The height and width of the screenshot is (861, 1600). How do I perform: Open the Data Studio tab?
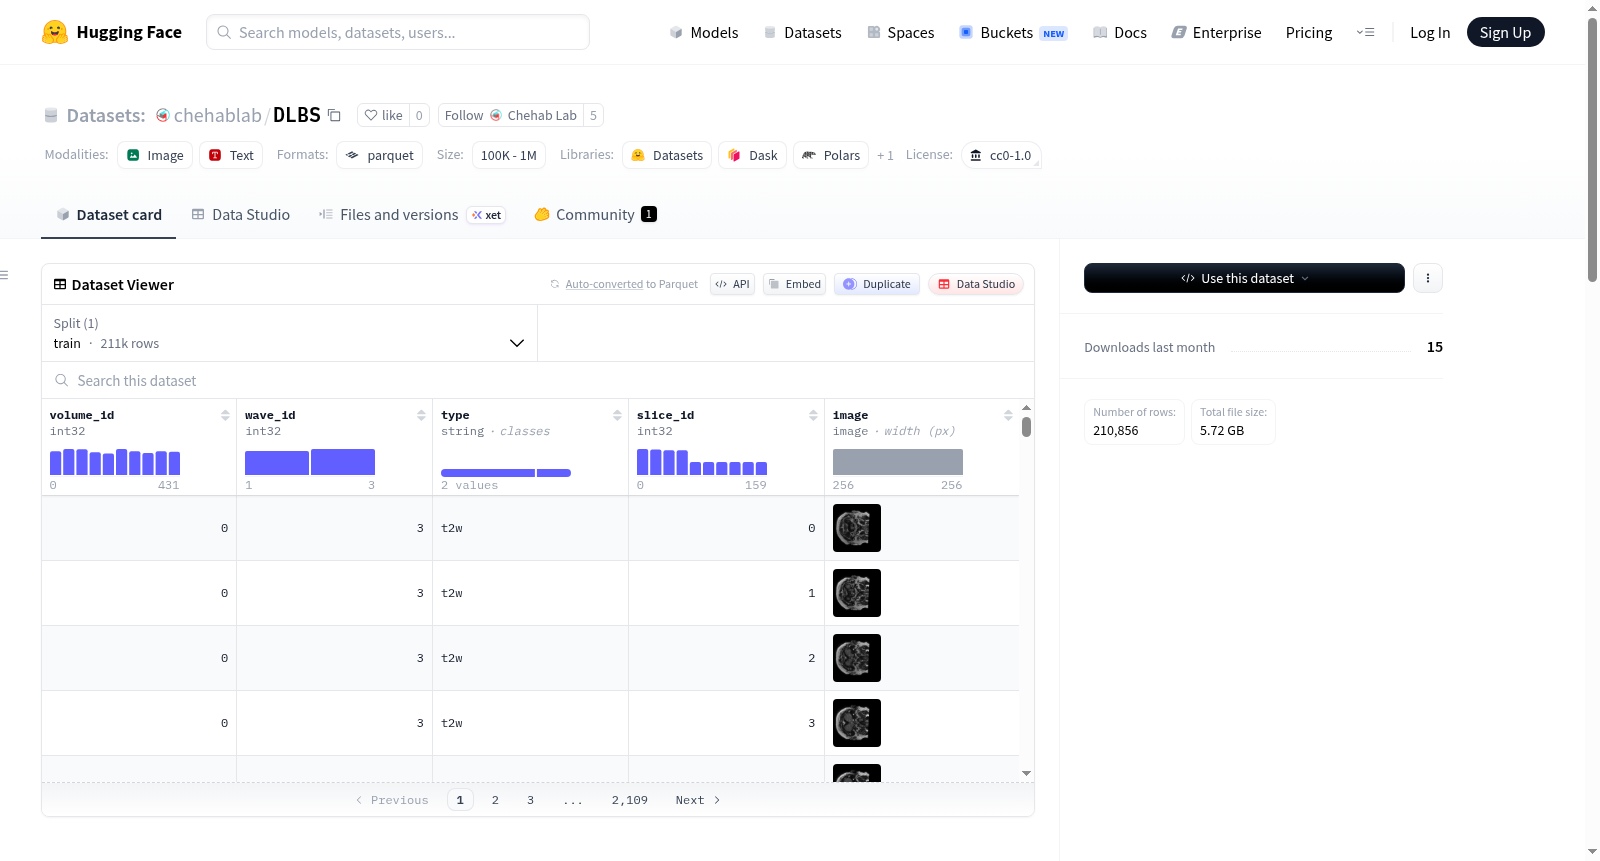click(241, 215)
